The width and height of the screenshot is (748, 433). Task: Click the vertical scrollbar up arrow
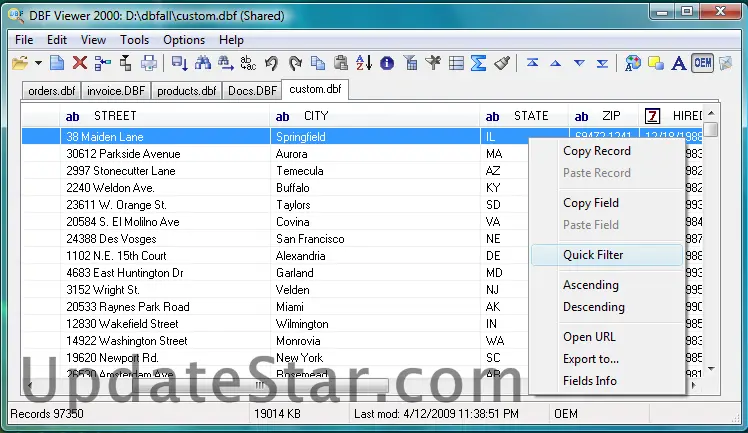711,113
